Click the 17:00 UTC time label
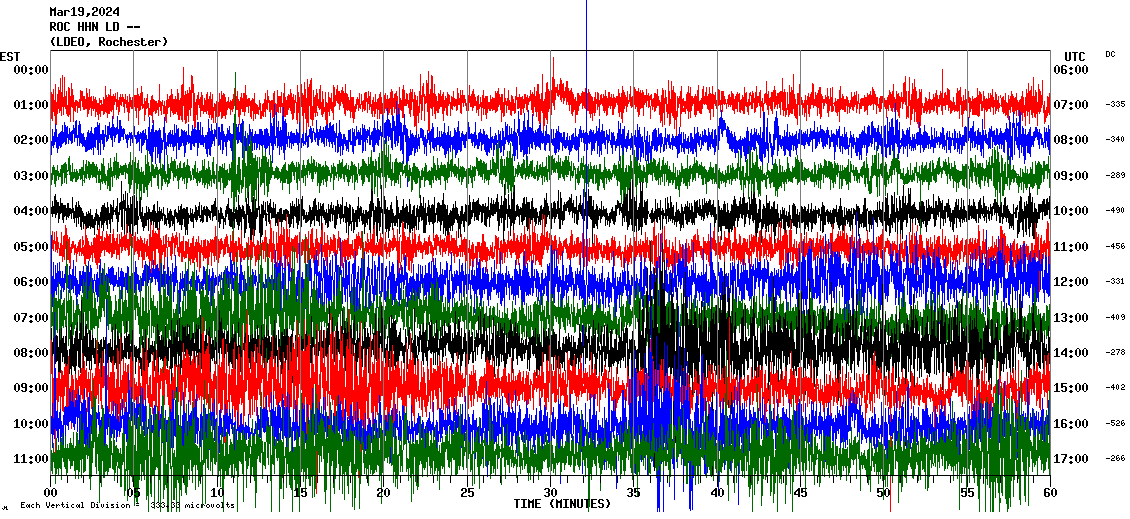Screen dimensions: 1130x519 [x=1071, y=459]
